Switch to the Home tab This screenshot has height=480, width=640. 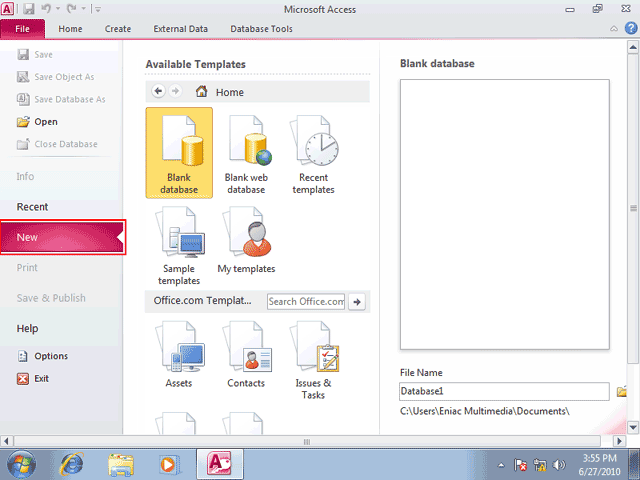tap(70, 29)
